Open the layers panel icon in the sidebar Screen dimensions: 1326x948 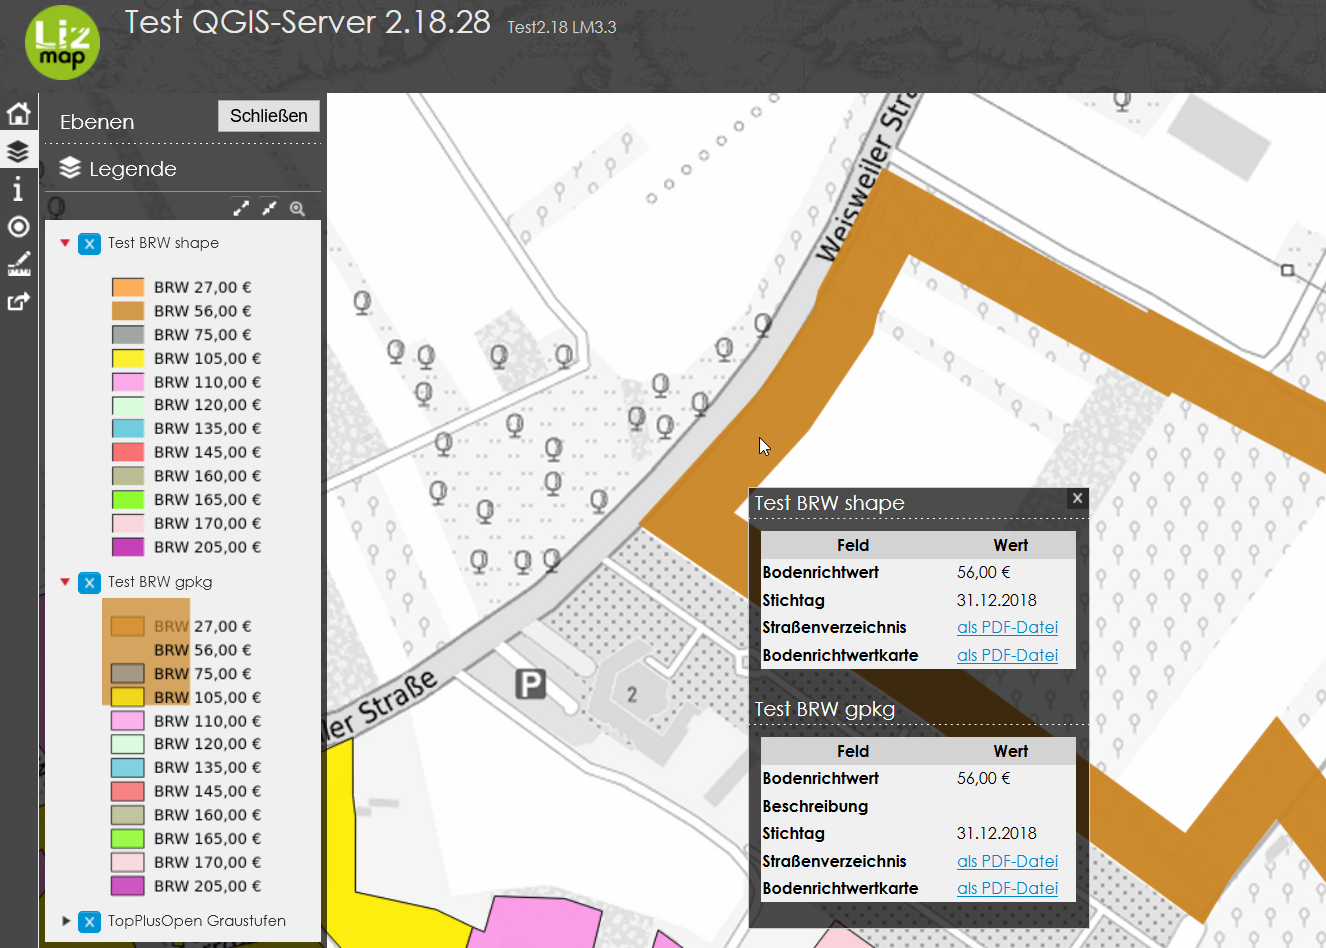[x=17, y=151]
